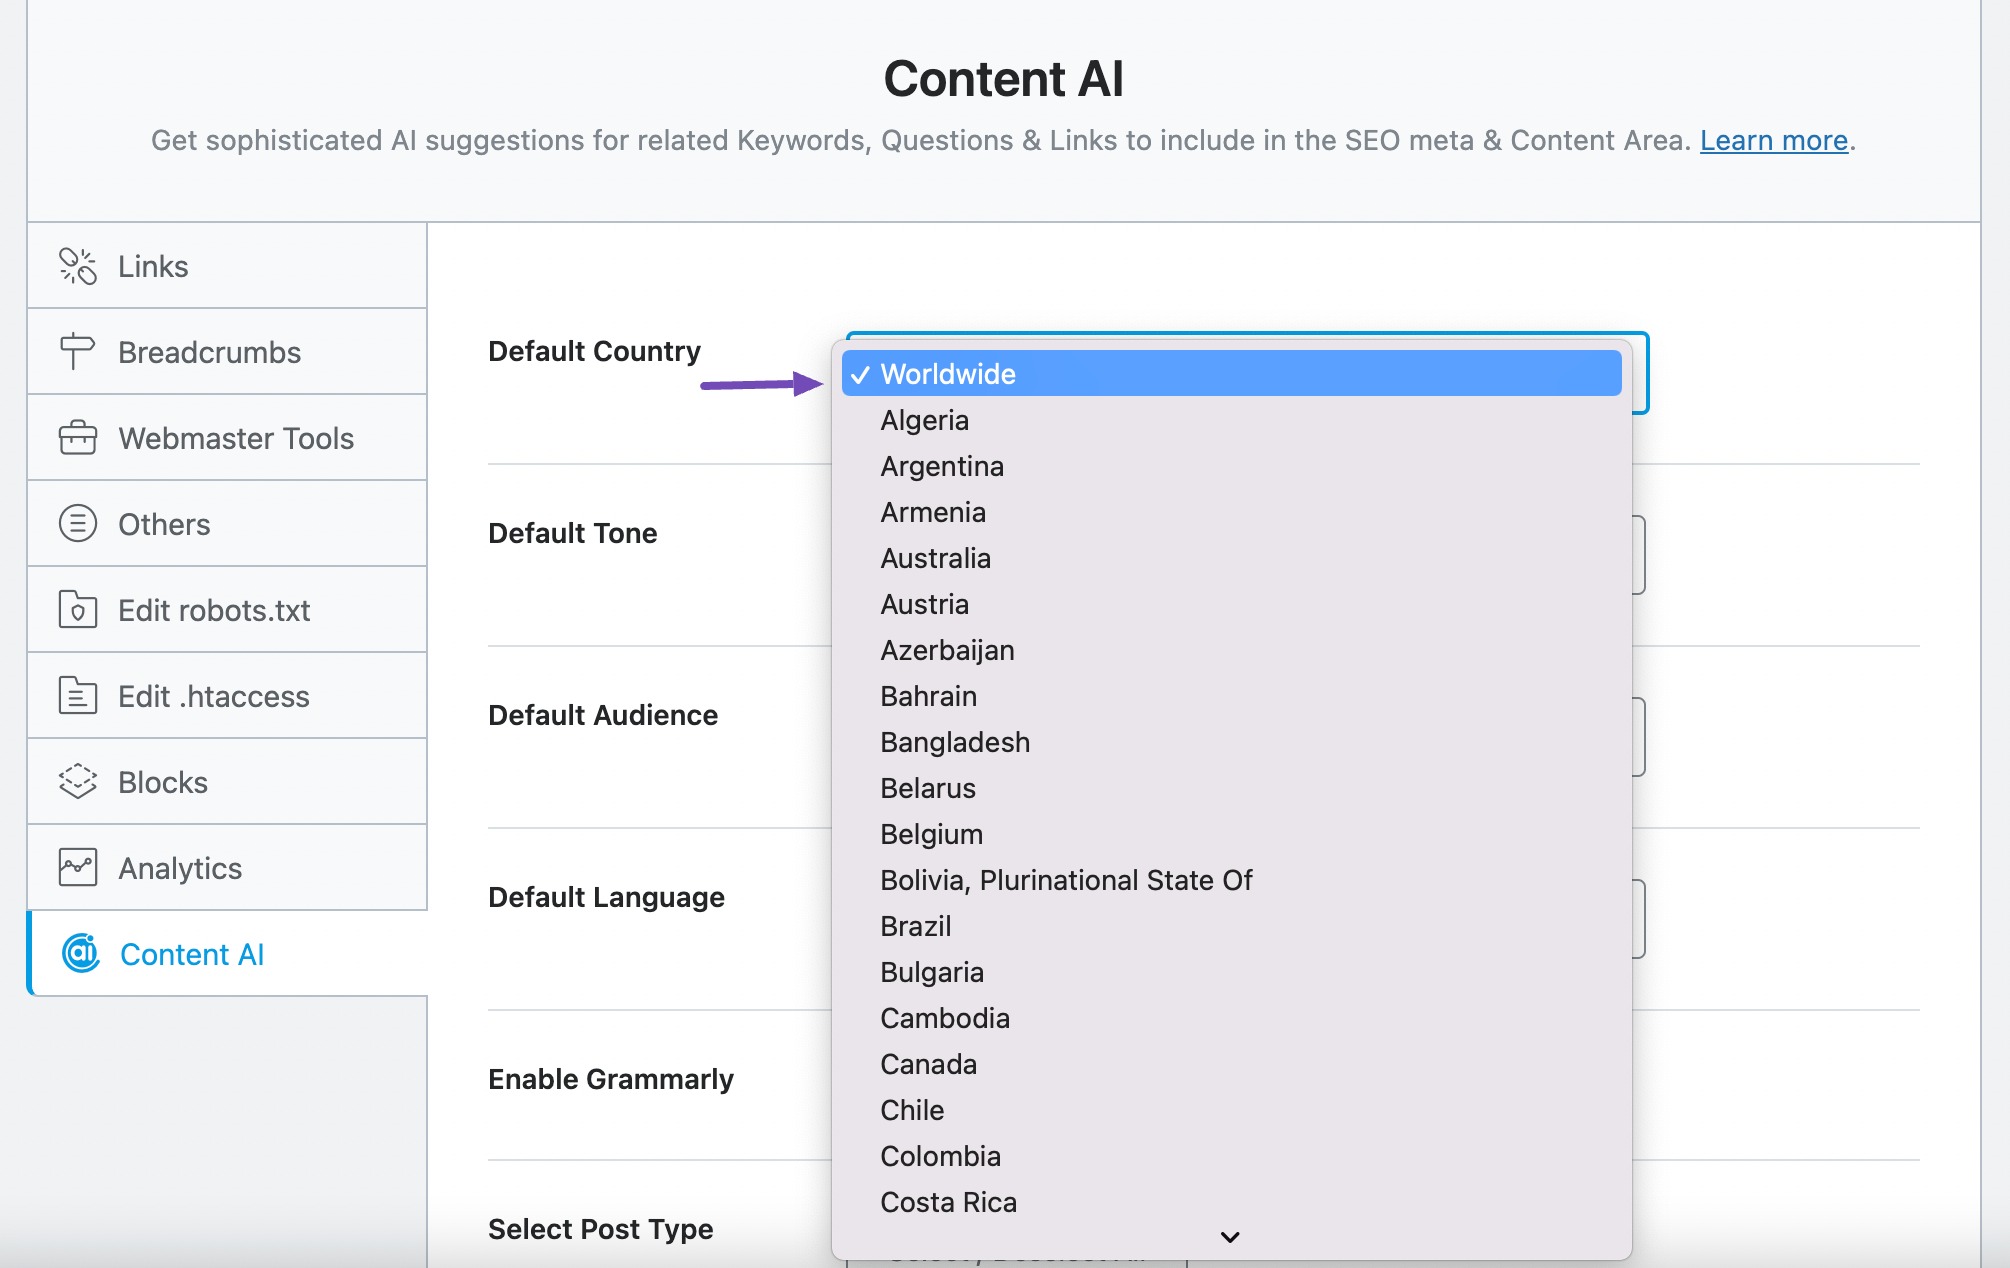Image resolution: width=2010 pixels, height=1268 pixels.
Task: Open the Analytics tab
Action: (227, 868)
